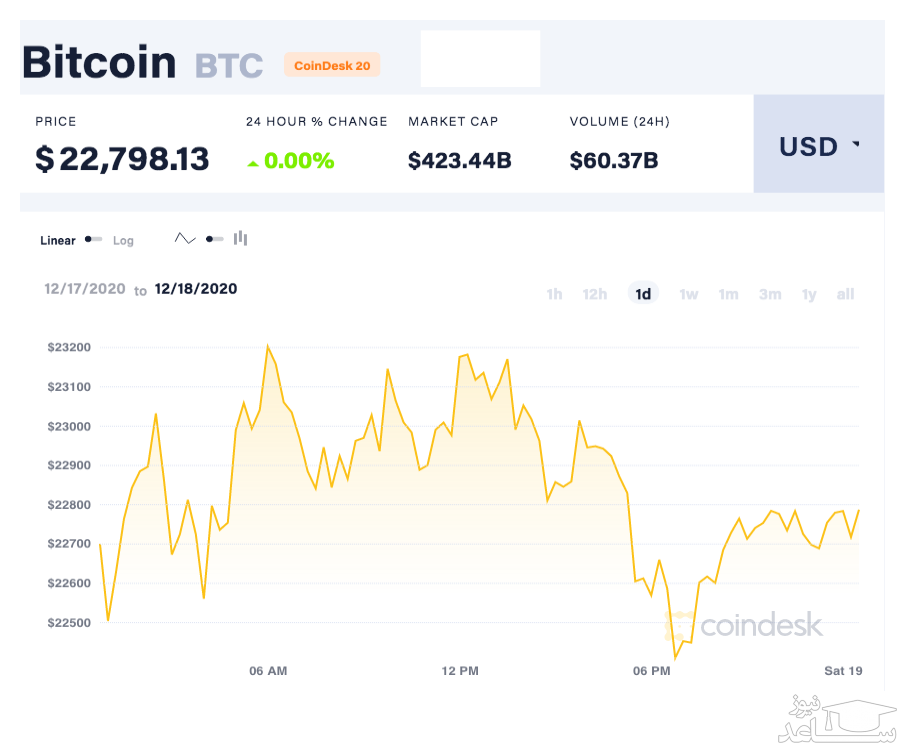Image resolution: width=905 pixels, height=751 pixels.
Task: Click the Log scale label
Action: click(x=123, y=241)
